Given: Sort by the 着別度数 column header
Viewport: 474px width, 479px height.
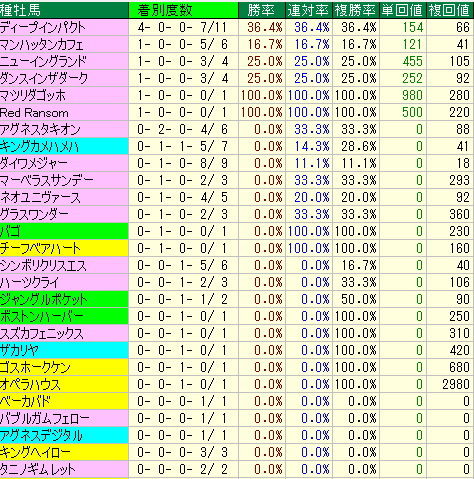Looking at the screenshot, I should point(183,10).
